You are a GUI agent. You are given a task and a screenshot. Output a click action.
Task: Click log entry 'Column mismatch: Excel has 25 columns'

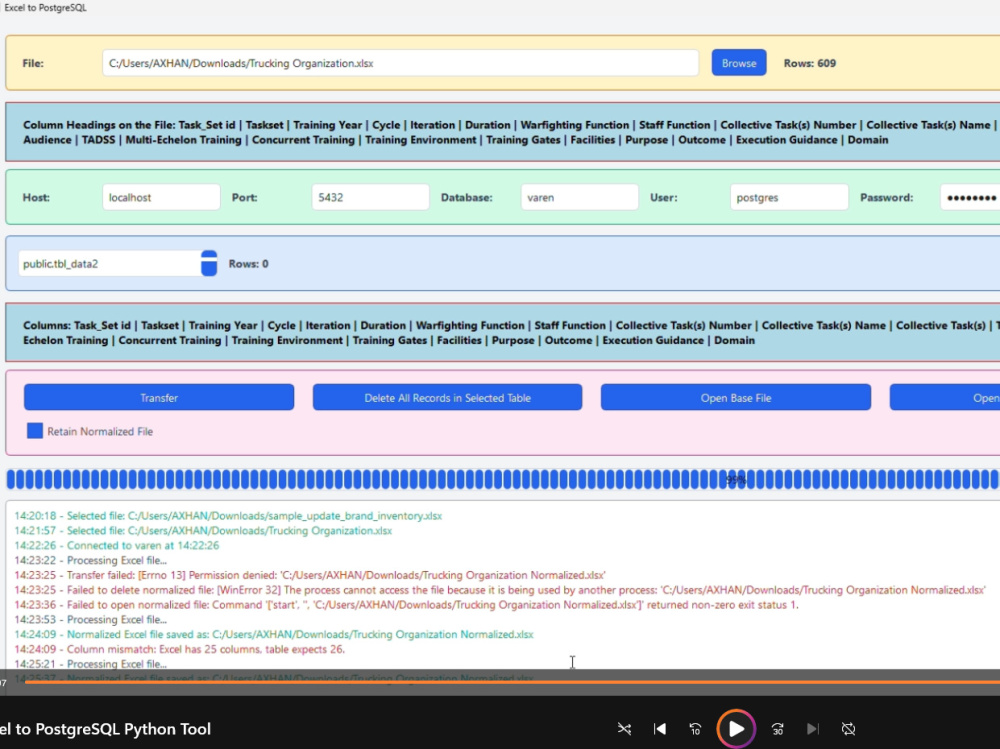click(x=179, y=649)
